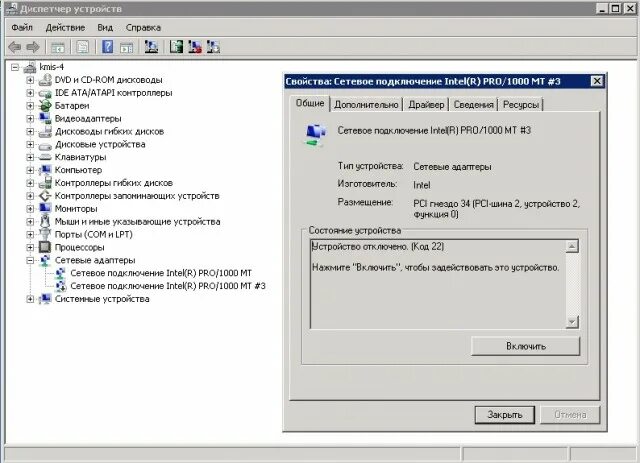Click the Device Manager title bar icon

coord(11,9)
